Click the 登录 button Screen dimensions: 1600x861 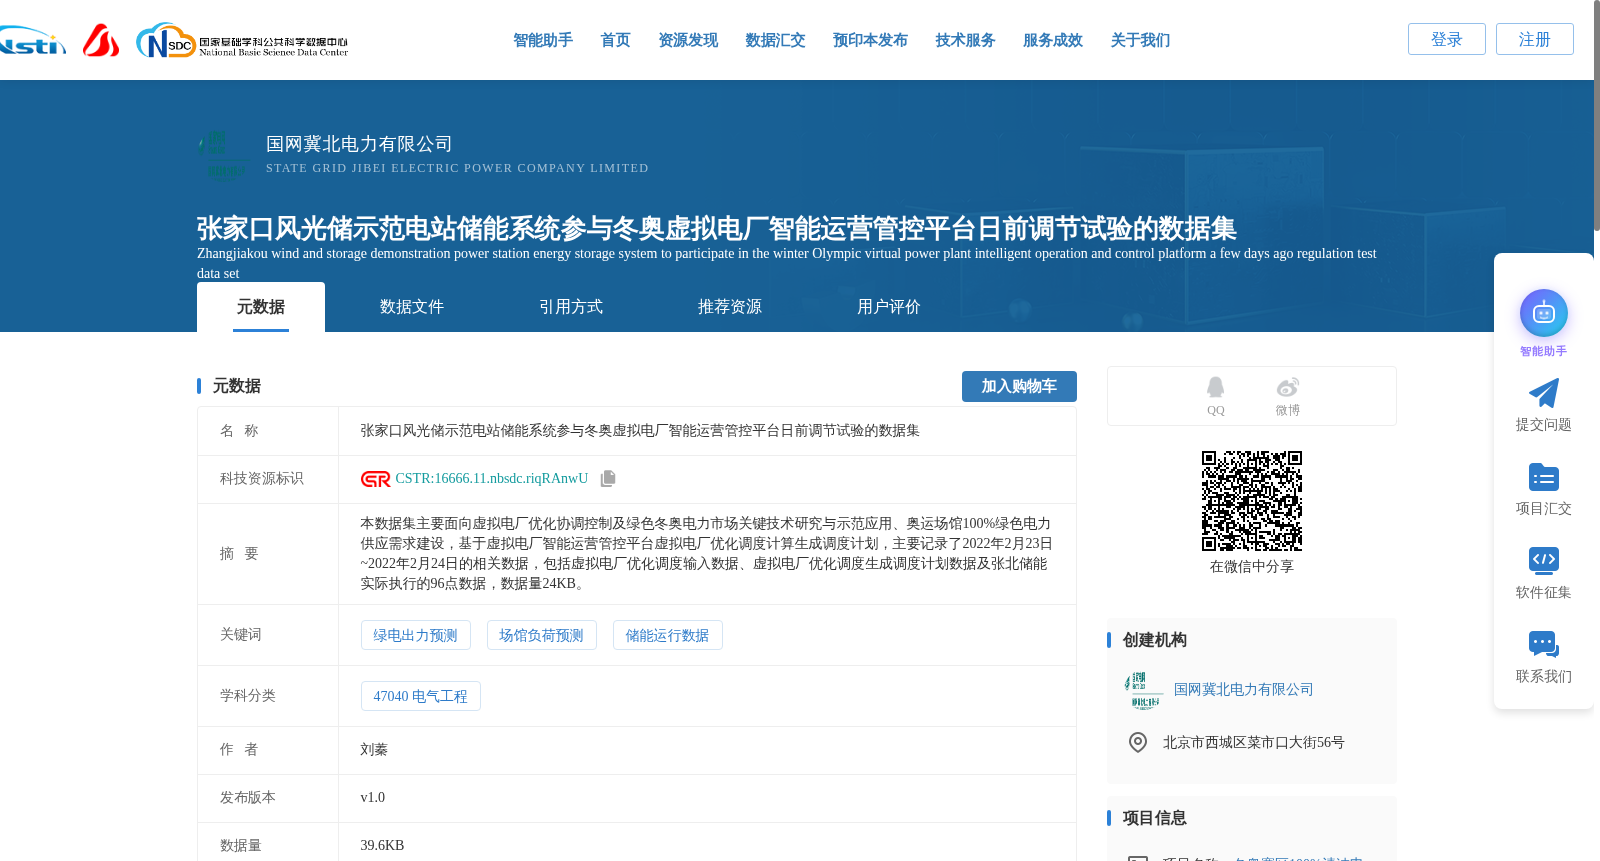[x=1447, y=39]
